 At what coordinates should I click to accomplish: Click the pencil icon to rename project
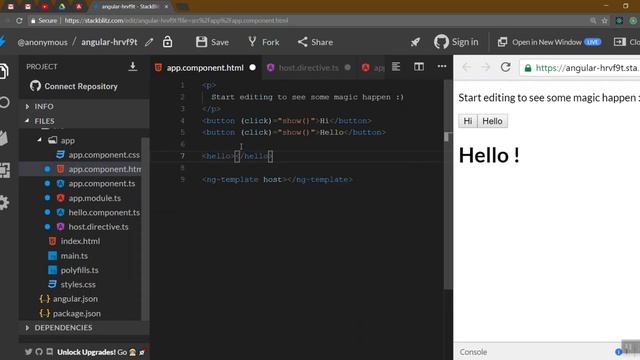pyautogui.click(x=149, y=42)
